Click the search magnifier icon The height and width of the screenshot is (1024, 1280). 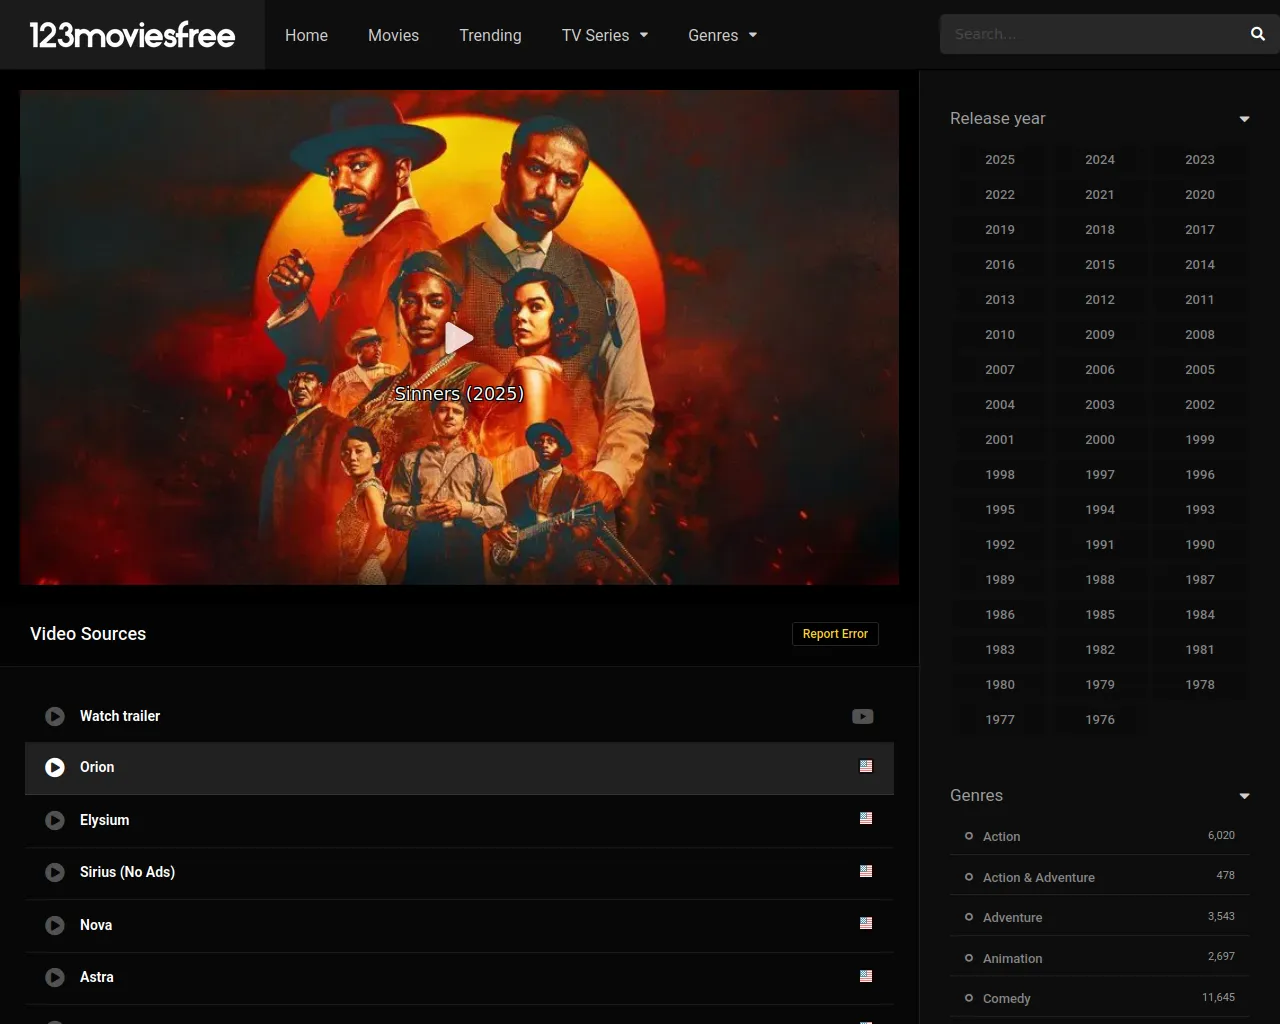point(1257,34)
